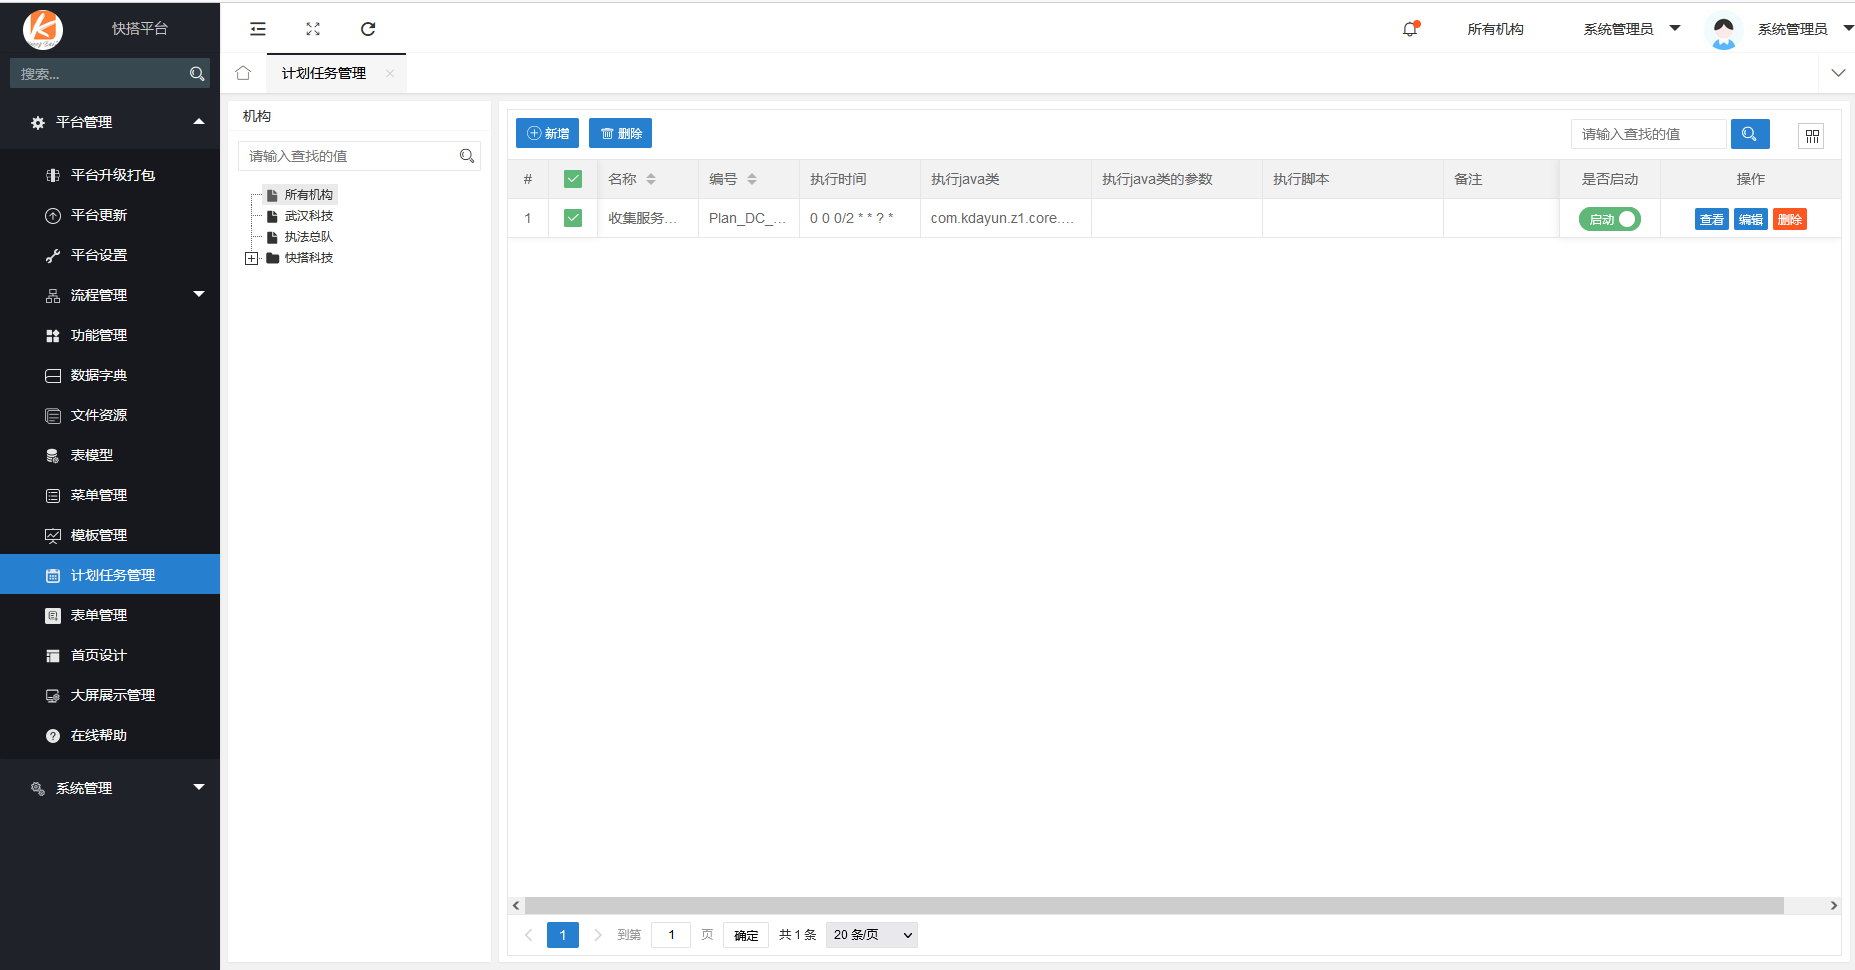Screen dimensions: 1855x970
Task: Go to home tab icon
Action: [243, 73]
